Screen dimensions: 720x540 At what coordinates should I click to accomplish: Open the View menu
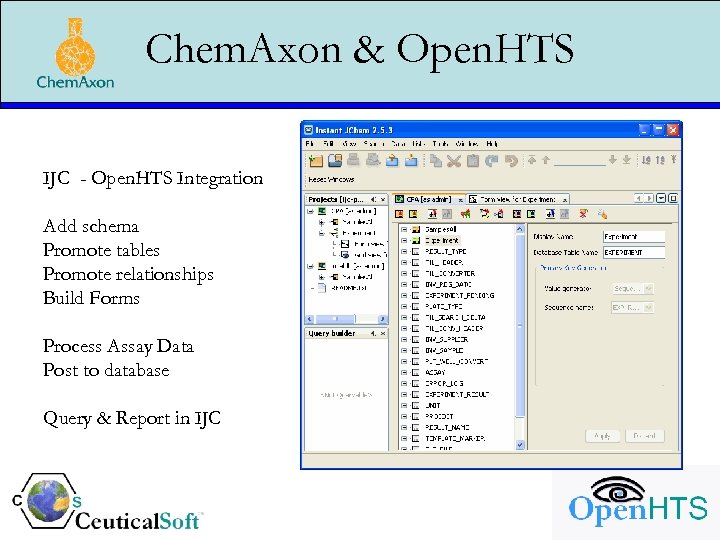point(349,144)
